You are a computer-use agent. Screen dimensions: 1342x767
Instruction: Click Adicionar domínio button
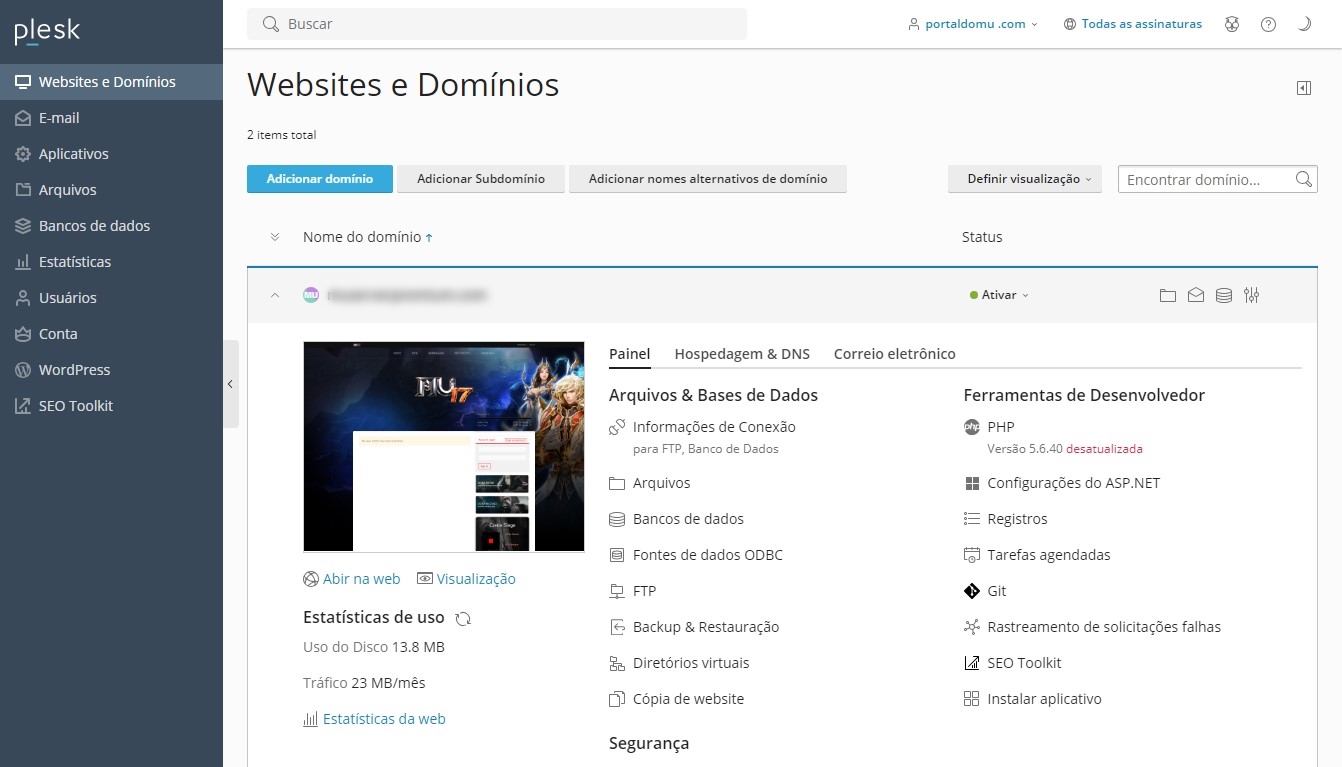pyautogui.click(x=320, y=179)
